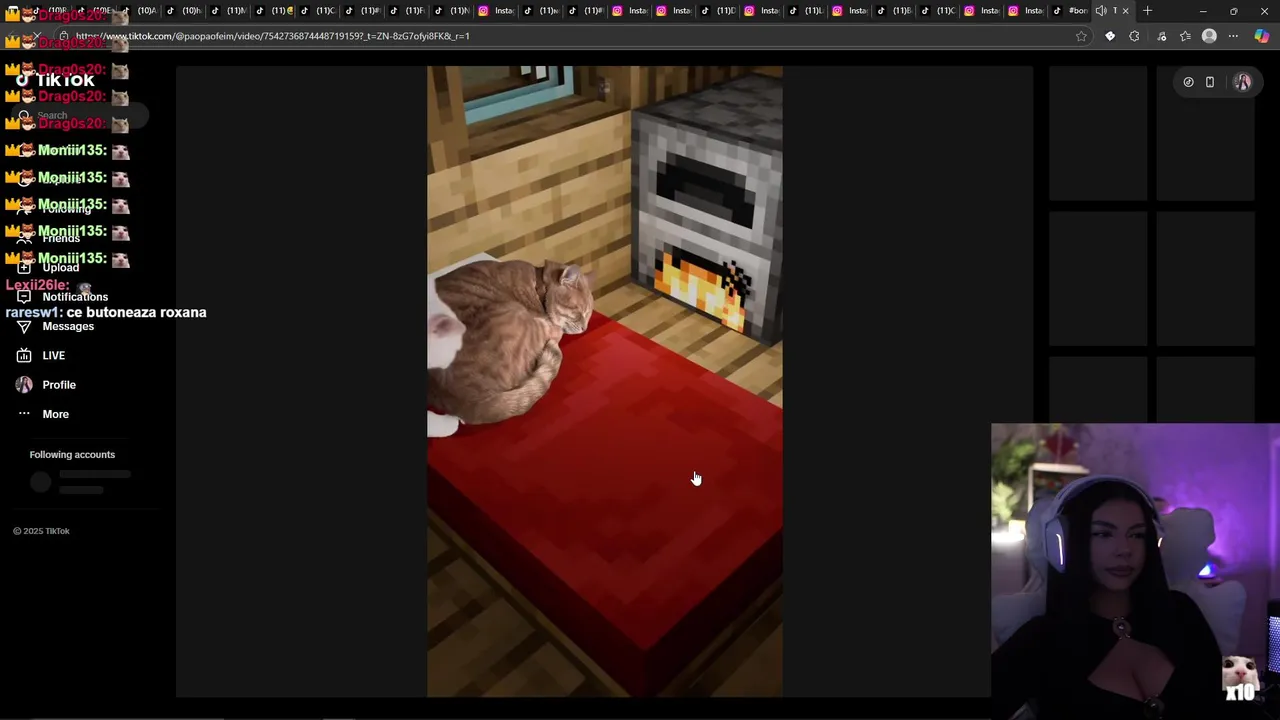This screenshot has height=720, width=1280.
Task: Open the Copilot icon in the browser toolbar
Action: [1262, 36]
